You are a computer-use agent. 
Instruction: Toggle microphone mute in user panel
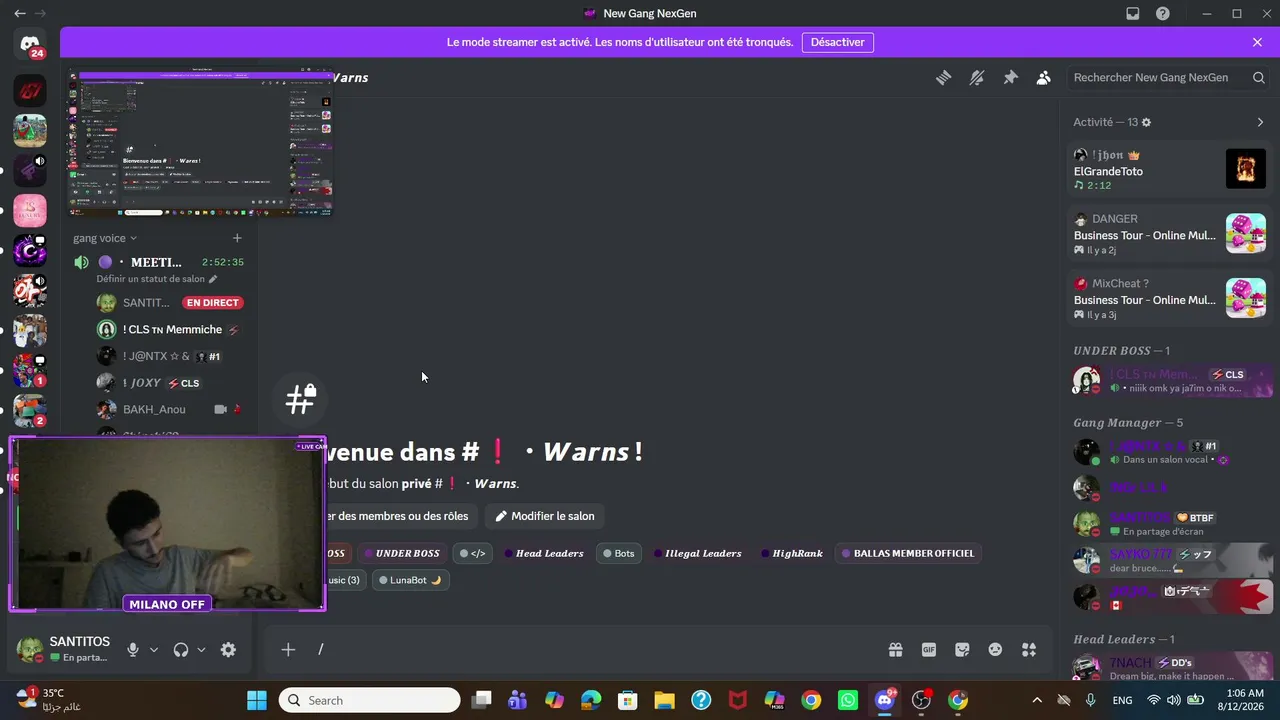pyautogui.click(x=132, y=650)
